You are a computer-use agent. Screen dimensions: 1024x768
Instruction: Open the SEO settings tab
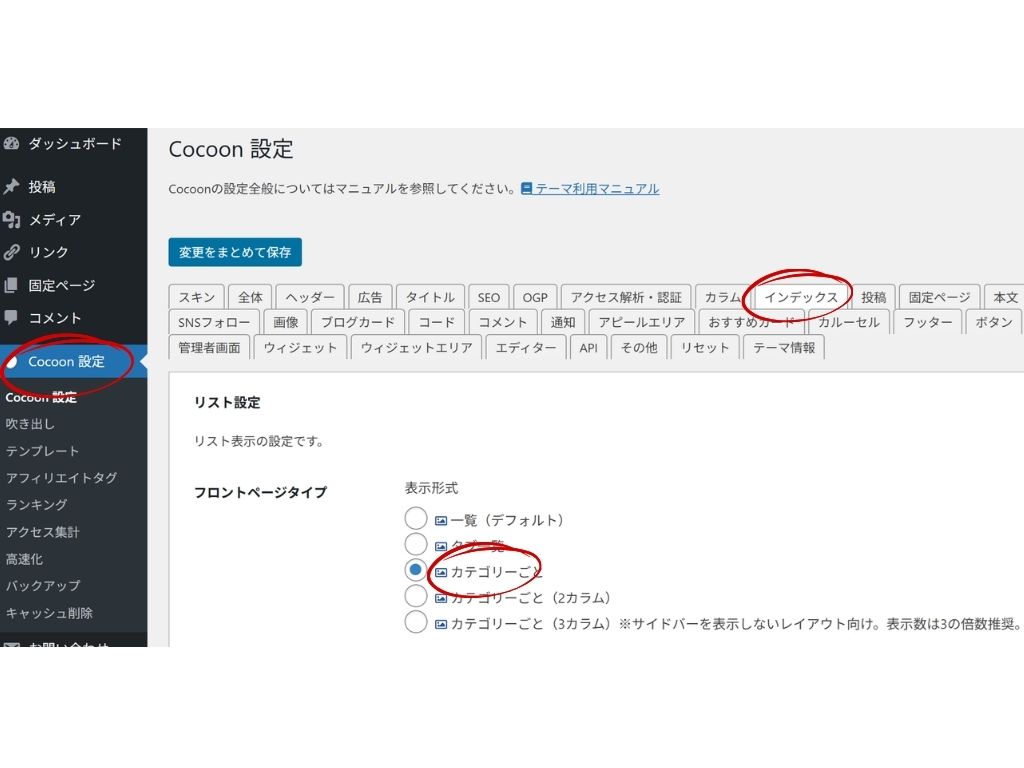click(488, 297)
